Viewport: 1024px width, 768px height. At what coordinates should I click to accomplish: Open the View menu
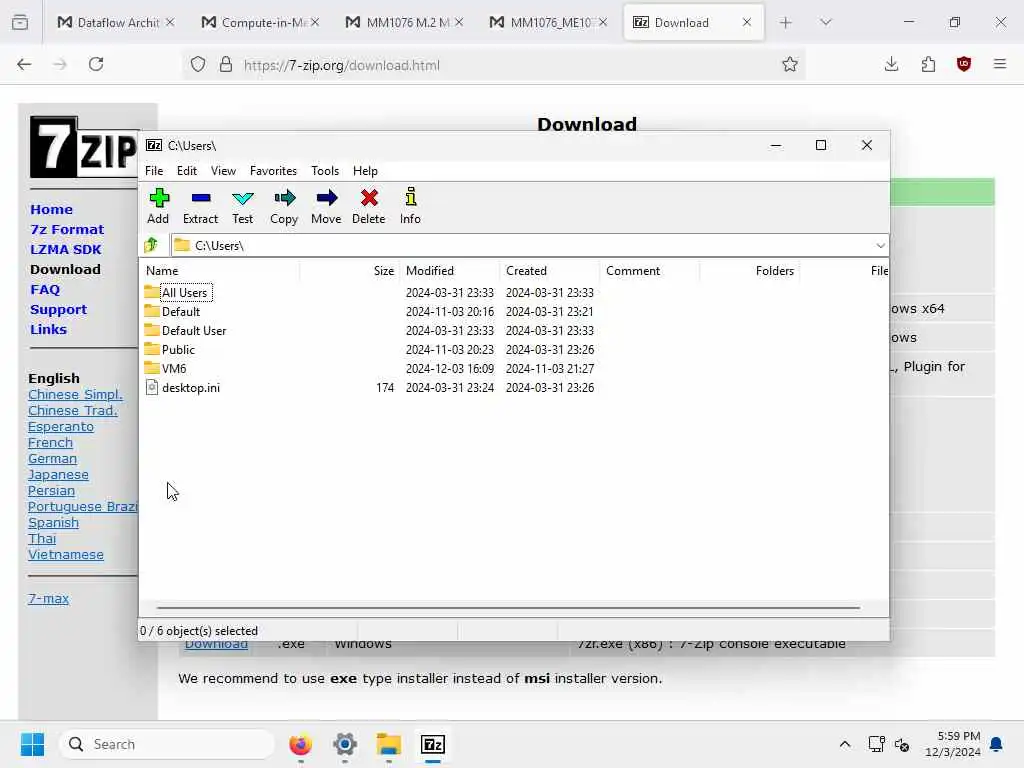(223, 170)
